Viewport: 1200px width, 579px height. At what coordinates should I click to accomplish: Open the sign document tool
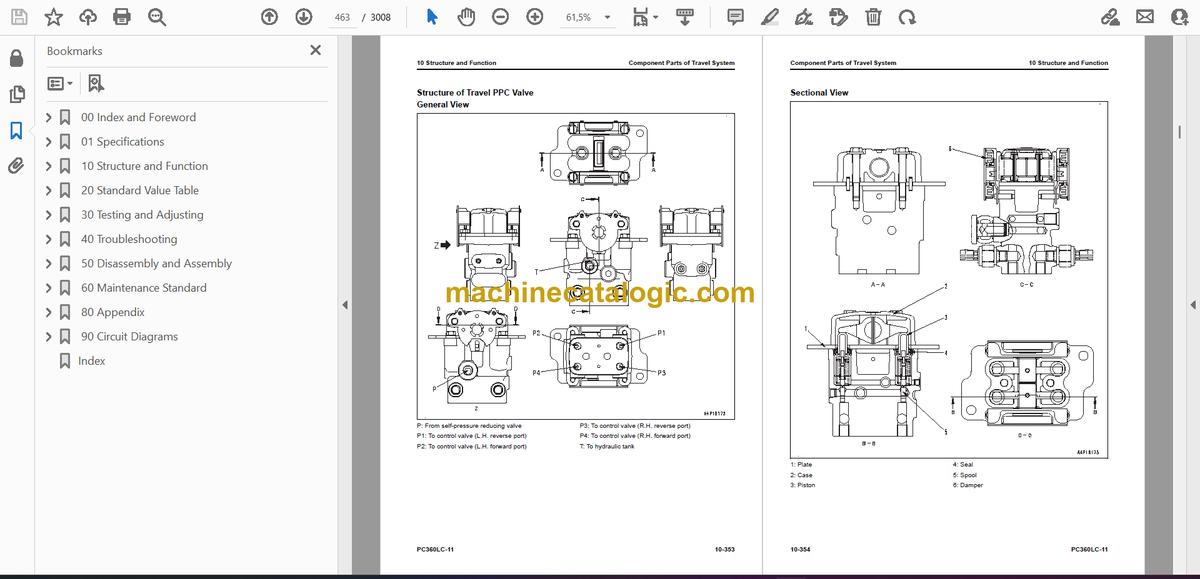tap(804, 17)
